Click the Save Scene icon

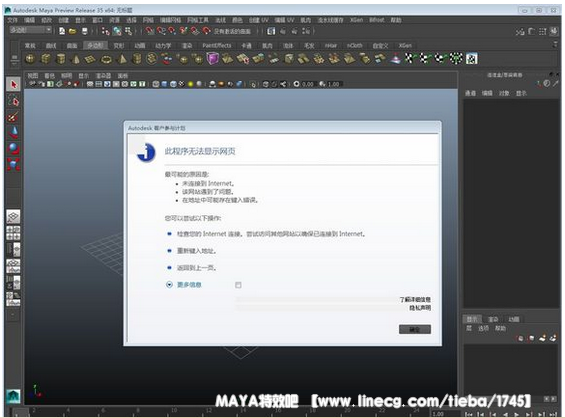[x=84, y=31]
